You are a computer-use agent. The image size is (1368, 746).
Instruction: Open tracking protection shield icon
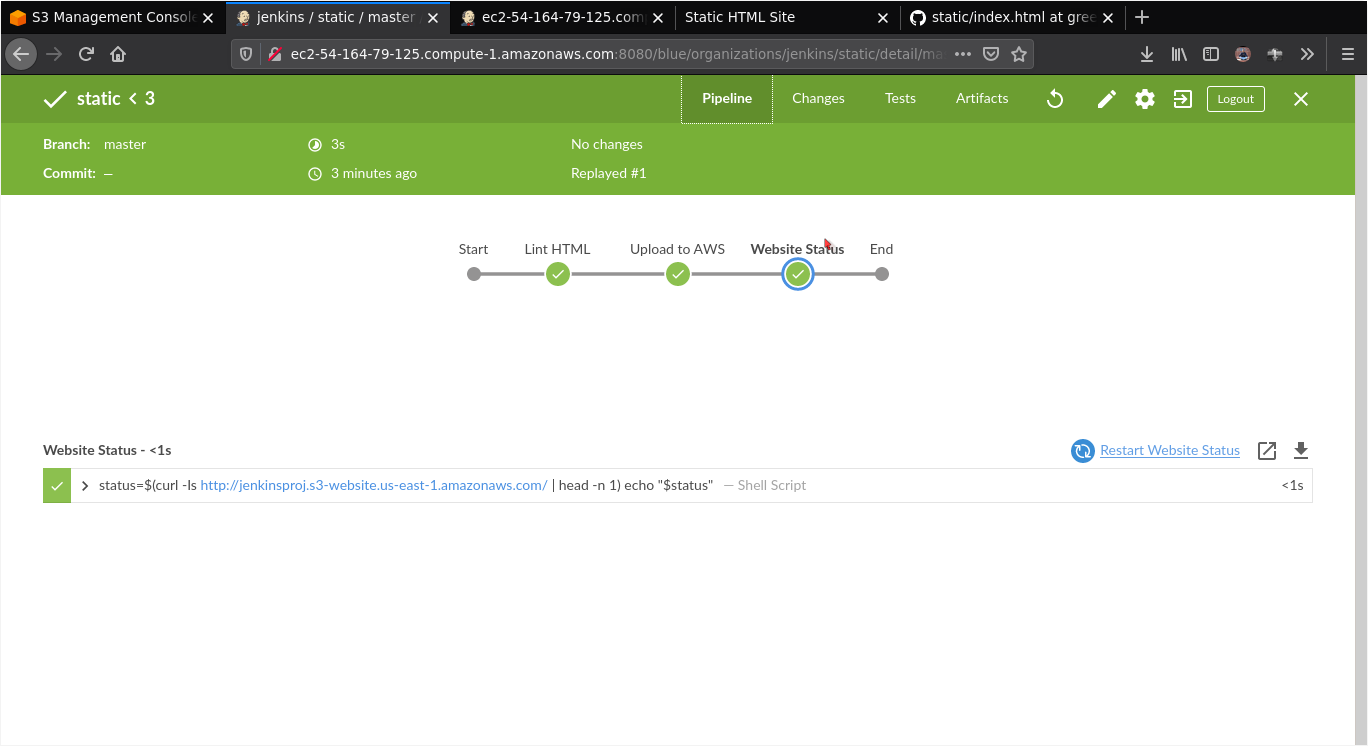point(246,54)
